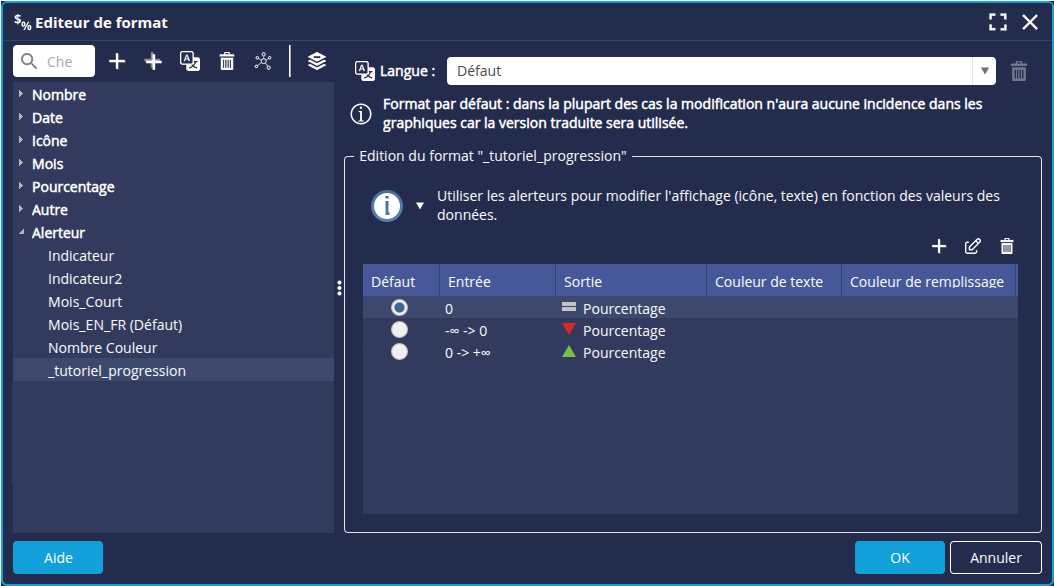The width and height of the screenshot is (1054, 586).
Task: Expand the Nombre category
Action: tap(21, 94)
